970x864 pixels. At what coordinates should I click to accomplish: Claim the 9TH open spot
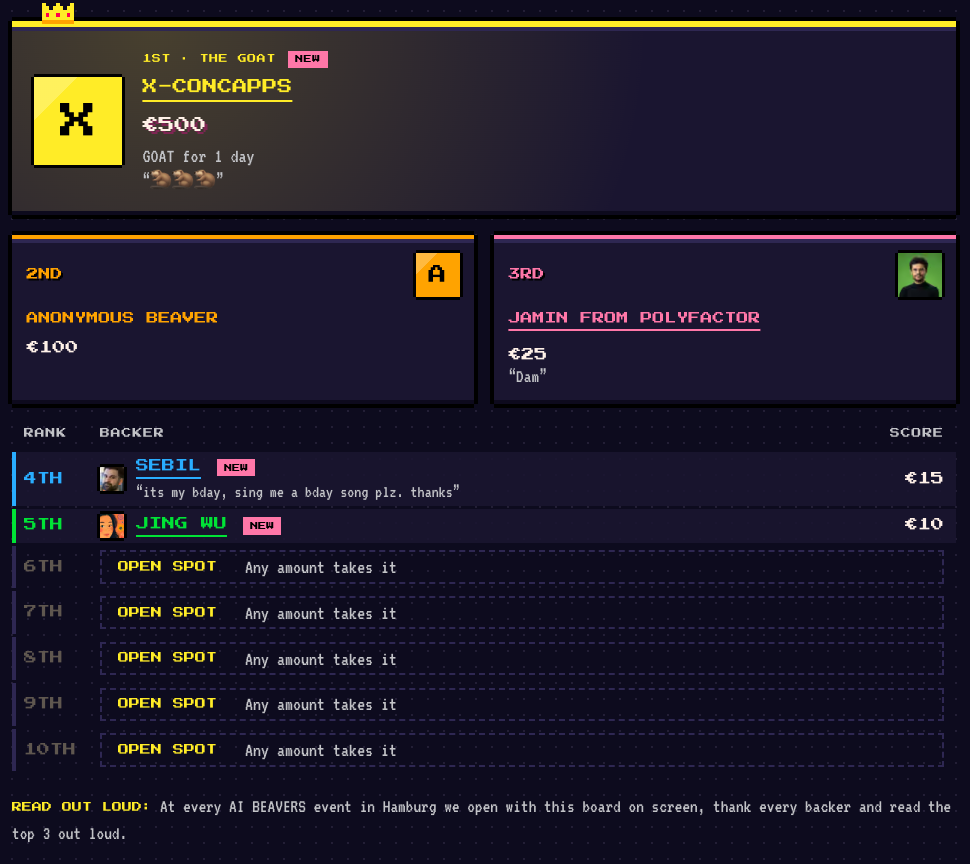click(x=521, y=704)
